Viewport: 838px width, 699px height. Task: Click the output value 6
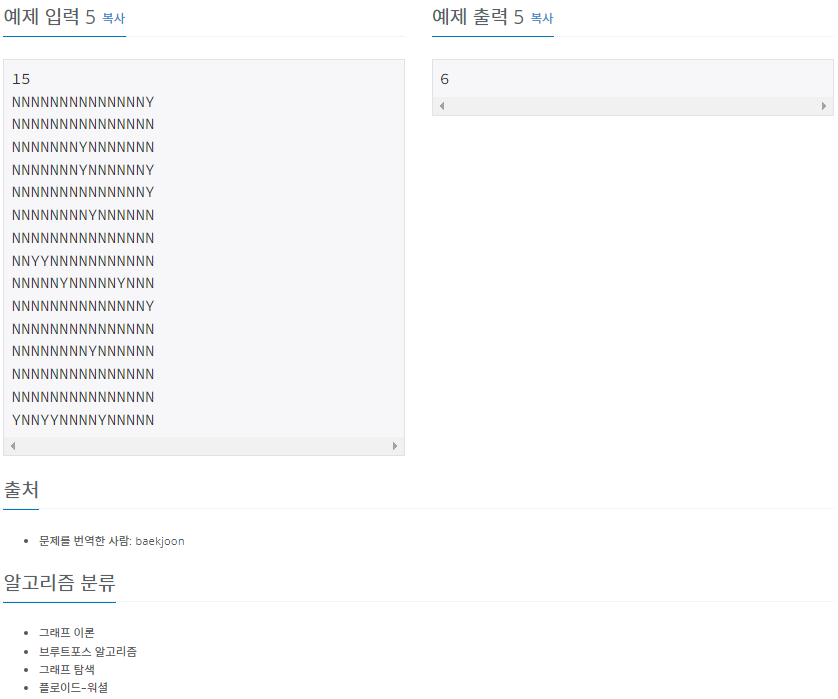pos(445,80)
